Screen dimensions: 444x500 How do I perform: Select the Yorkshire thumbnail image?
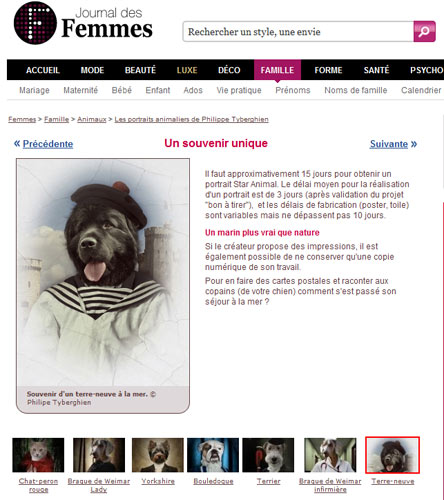click(x=158, y=455)
